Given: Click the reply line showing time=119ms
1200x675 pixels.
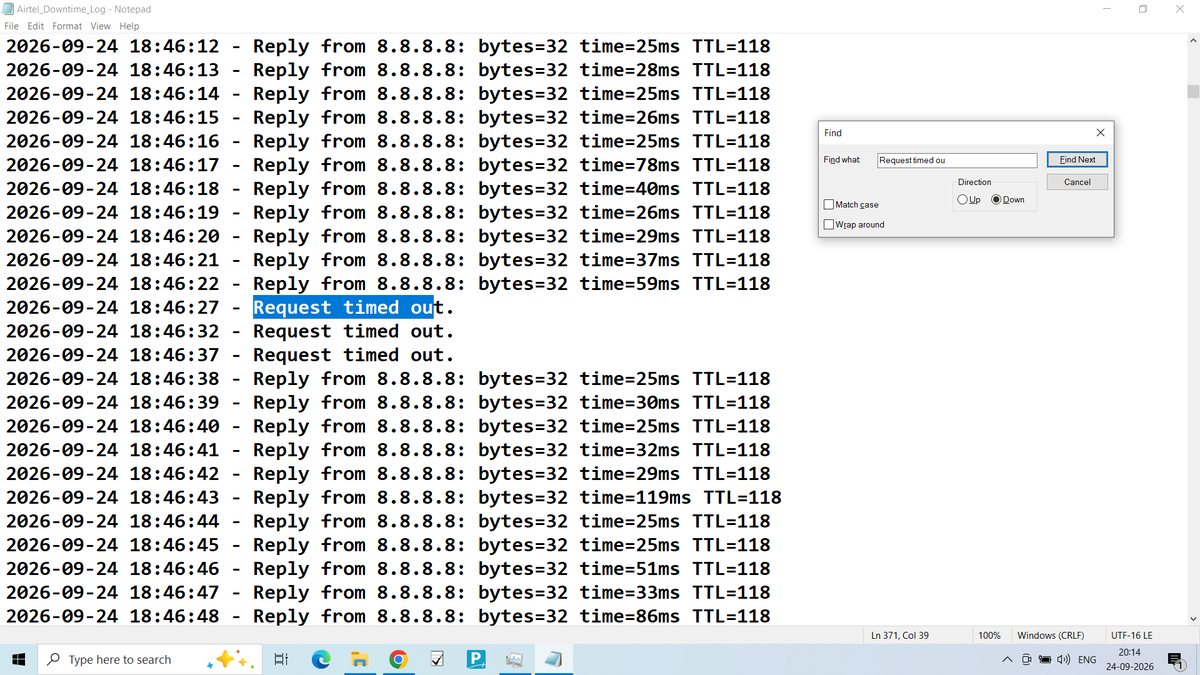Looking at the screenshot, I should point(394,498).
